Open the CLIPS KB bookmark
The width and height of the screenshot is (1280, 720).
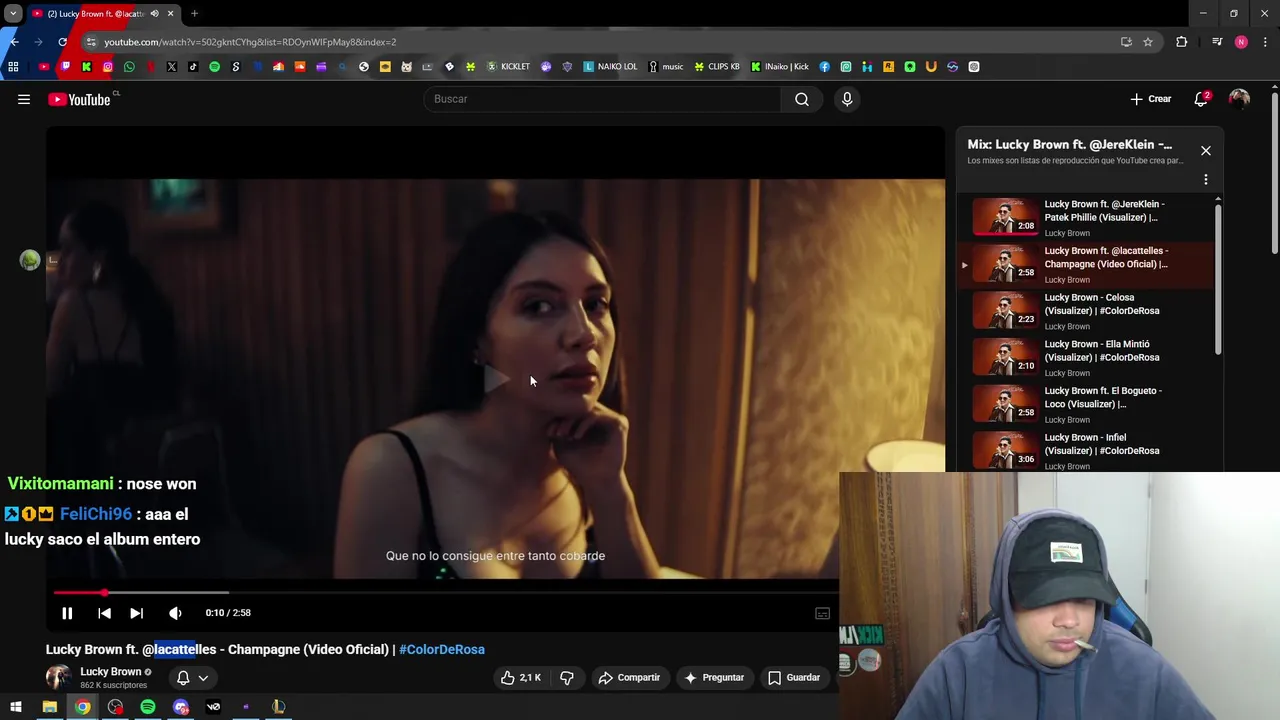coord(716,67)
